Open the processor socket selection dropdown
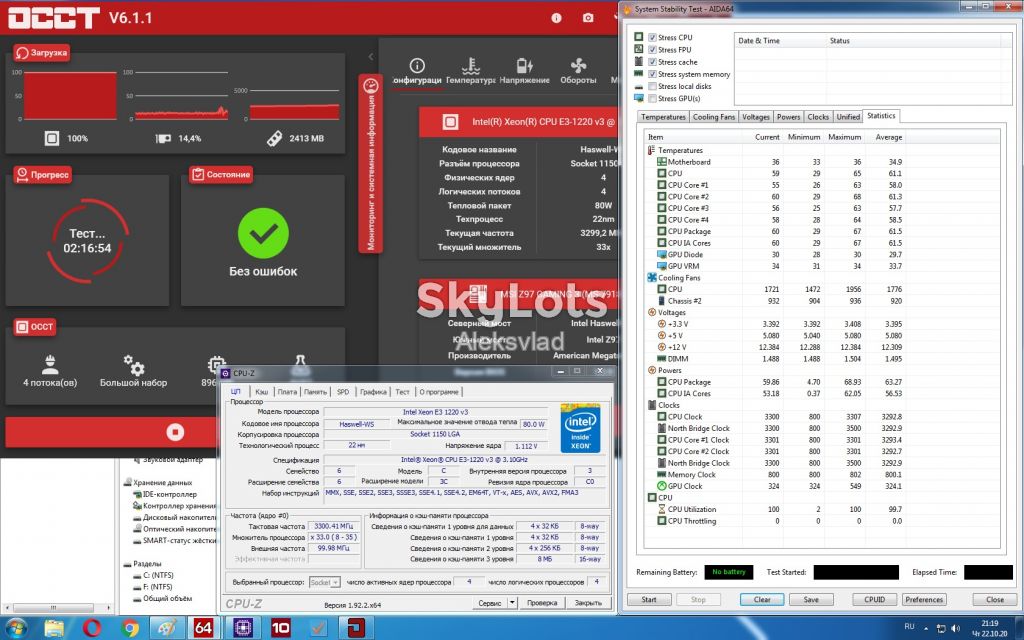Screen dimensions: 1024x640 click(325, 582)
